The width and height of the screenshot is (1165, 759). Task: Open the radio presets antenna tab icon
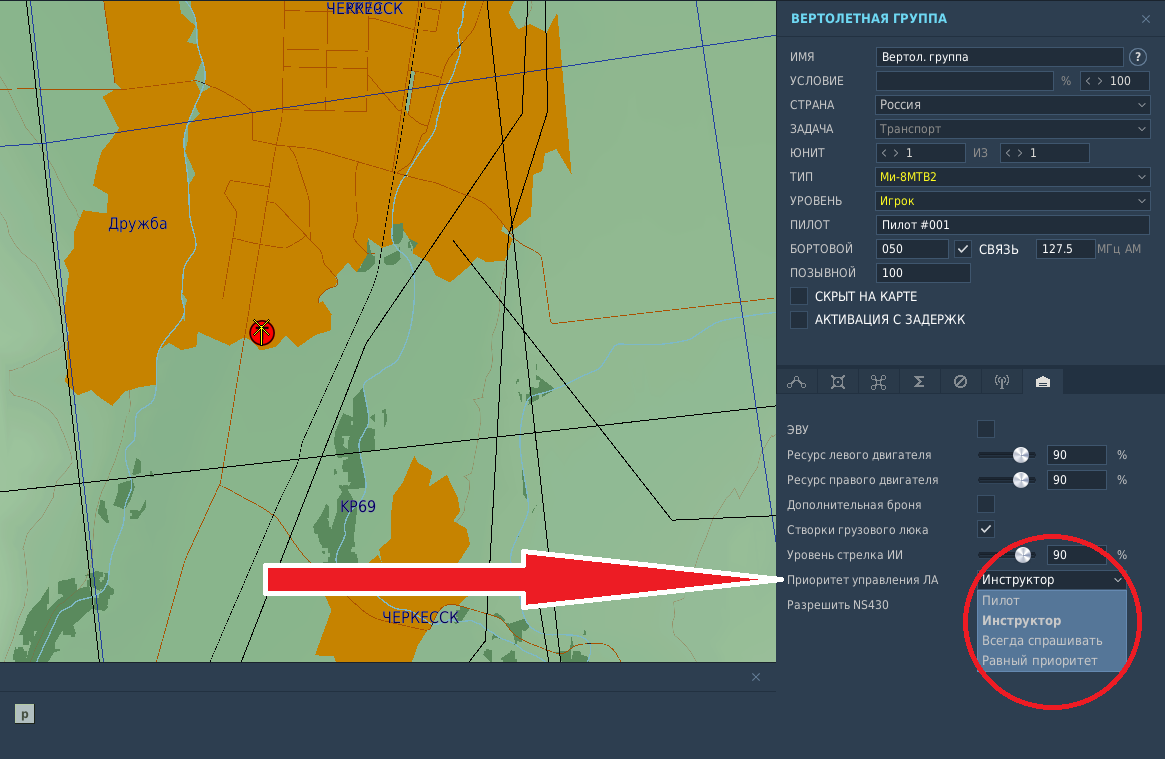tap(1002, 382)
